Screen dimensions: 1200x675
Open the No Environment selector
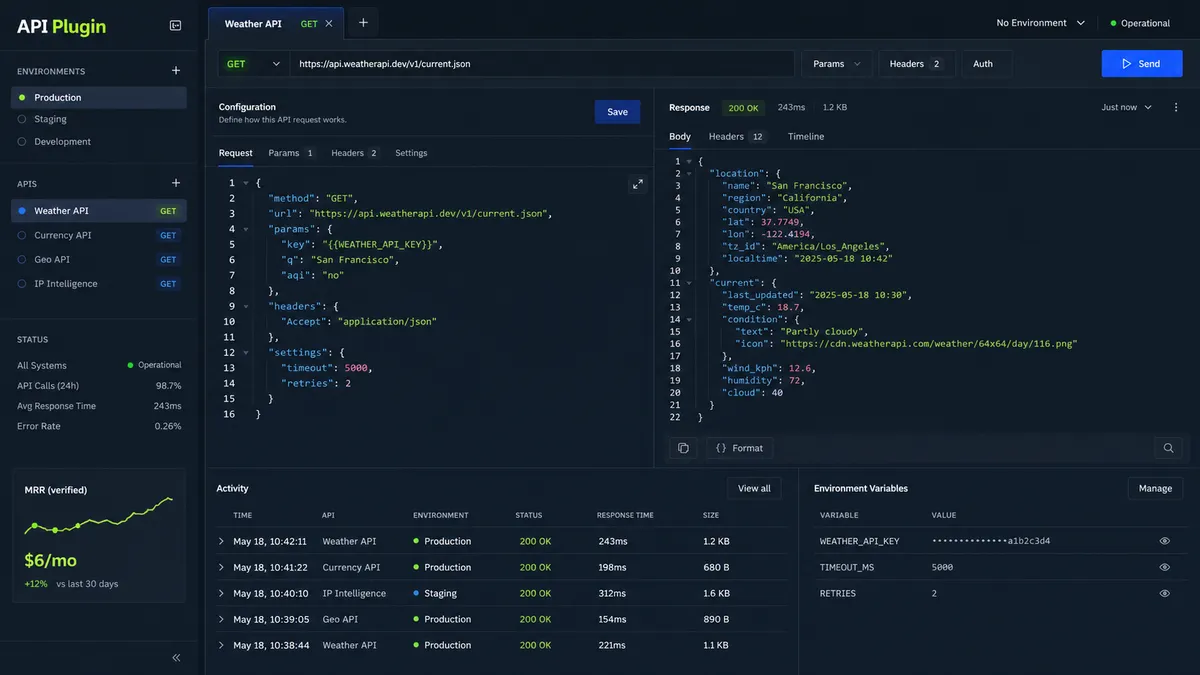1041,23
